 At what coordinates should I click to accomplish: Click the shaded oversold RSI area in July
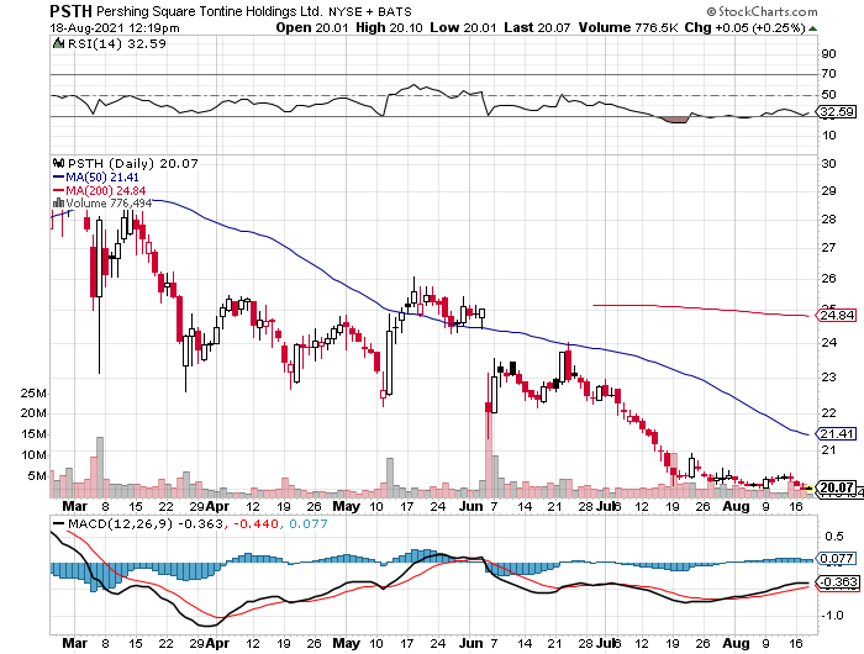point(675,120)
